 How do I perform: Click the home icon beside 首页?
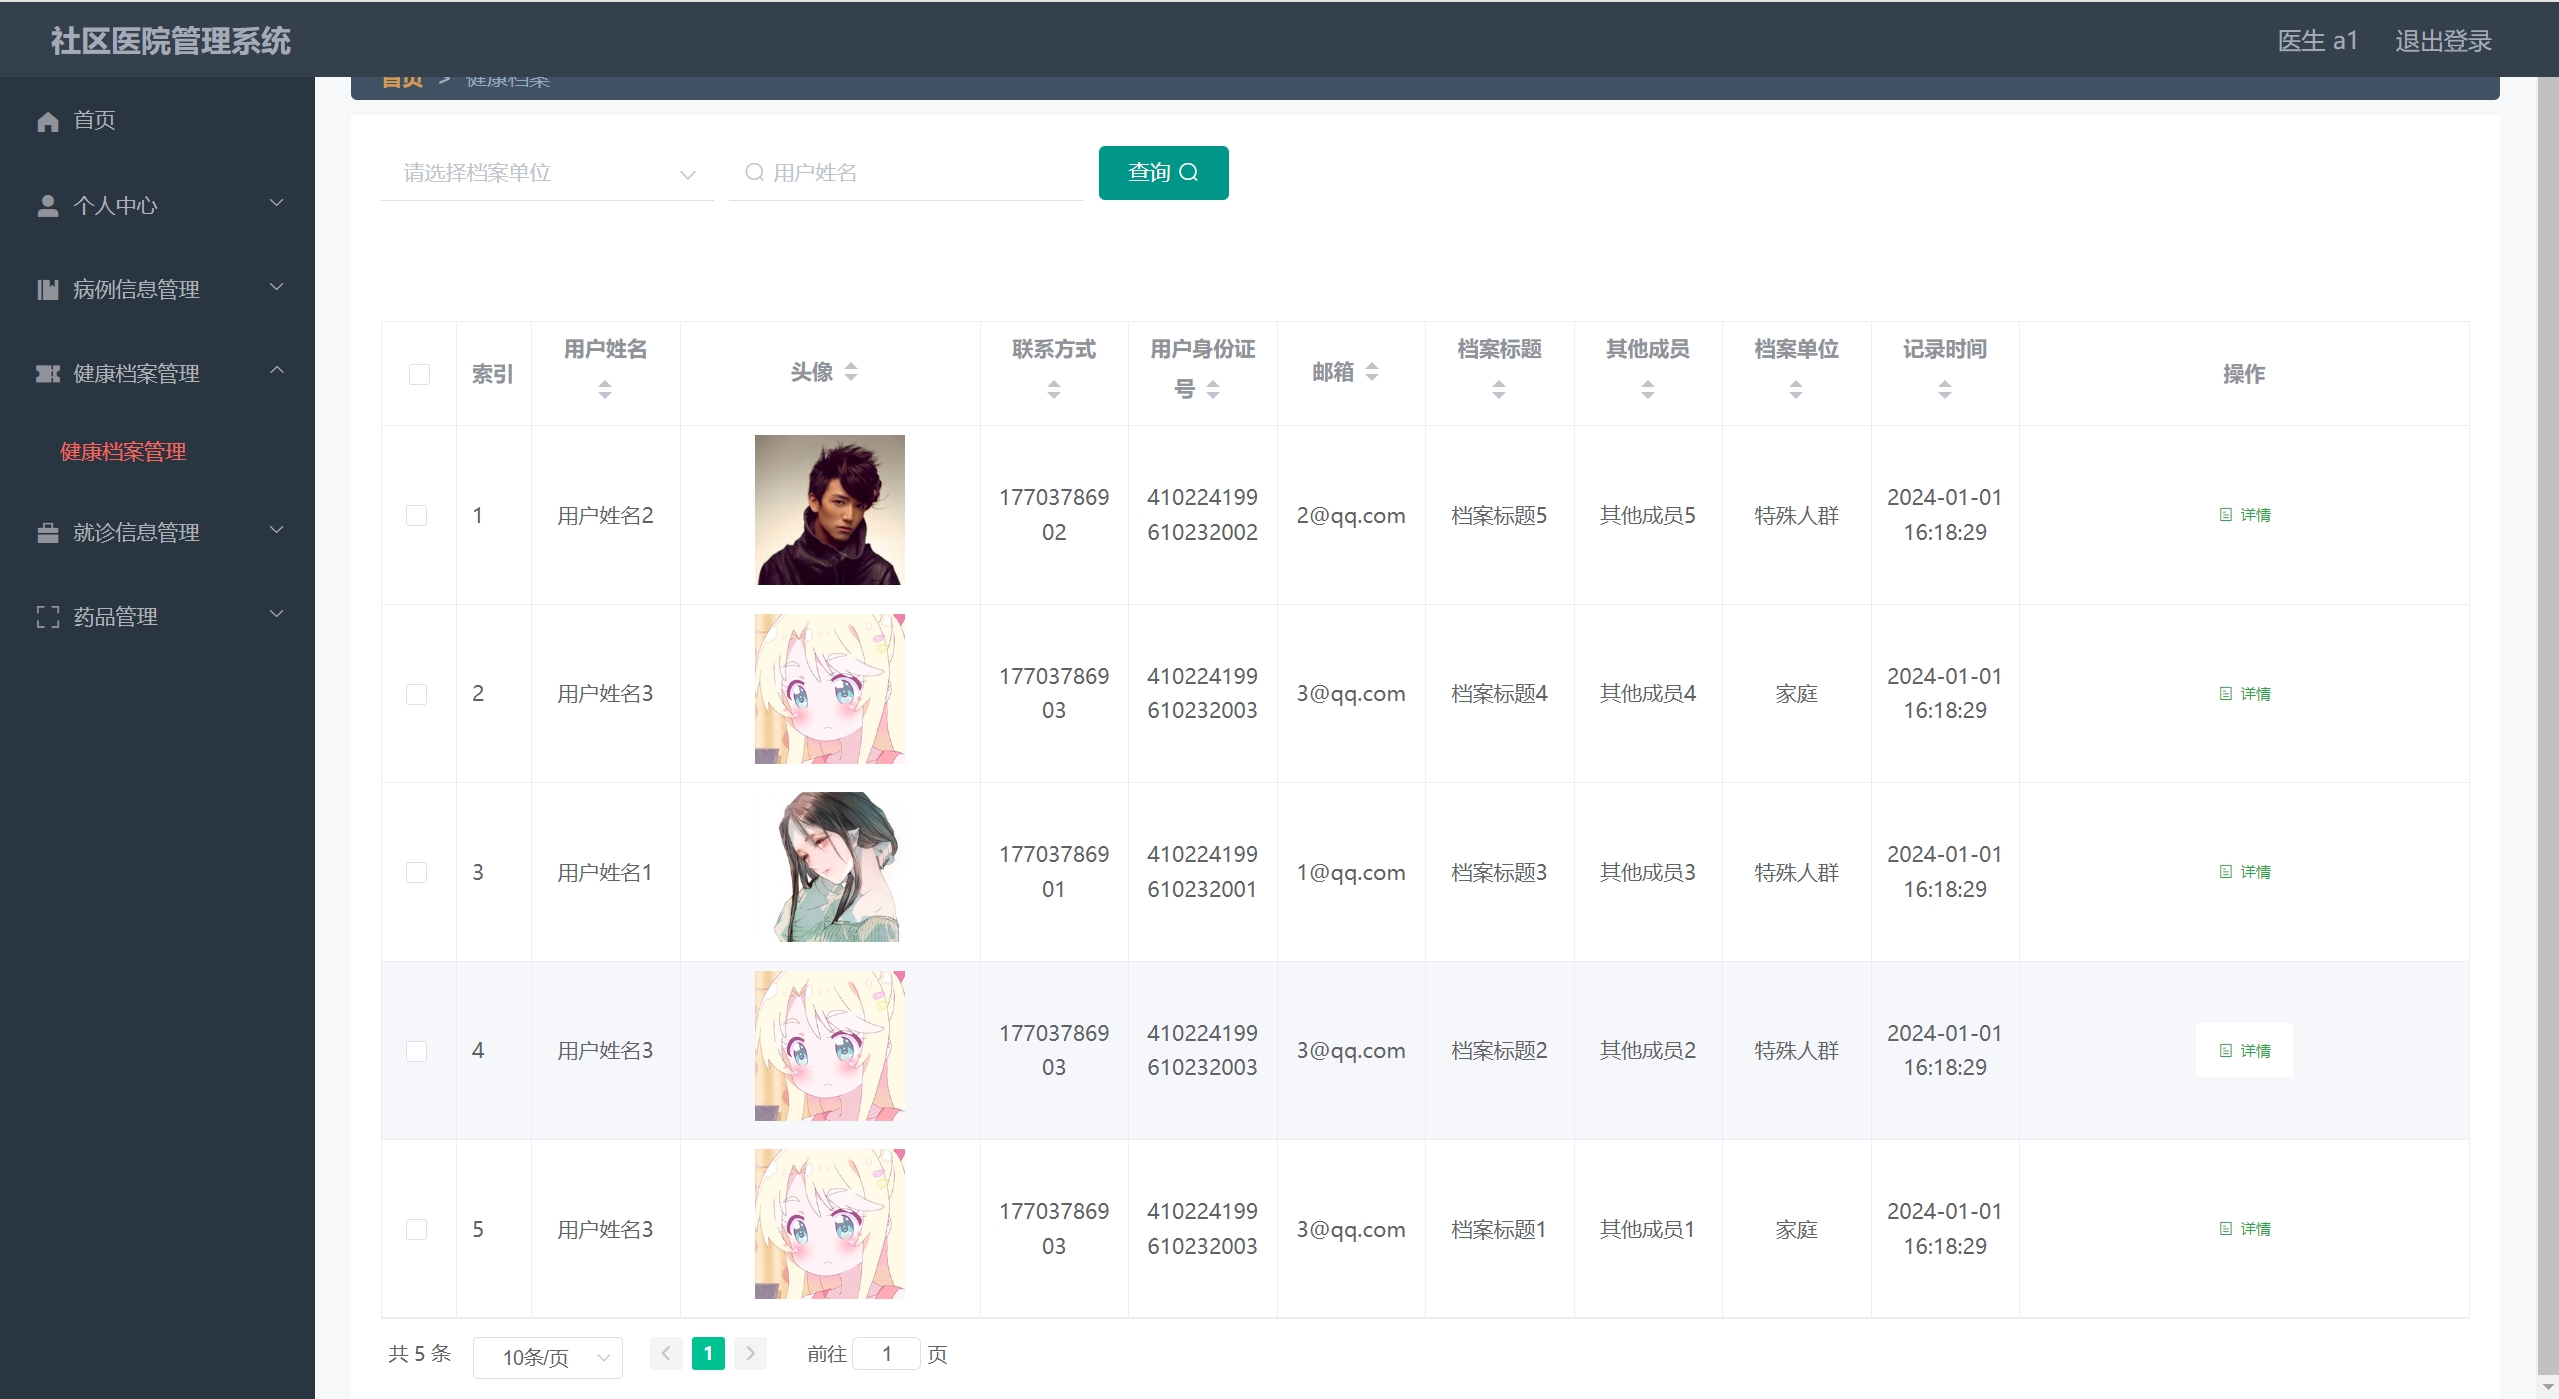(x=48, y=121)
